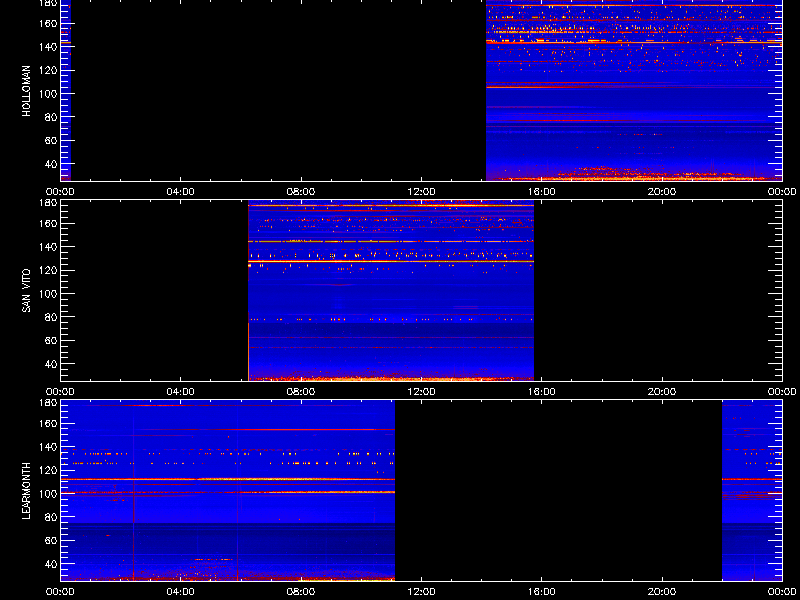
Task: Click 160 on the Learmonth frequency axis
Action: coord(49,424)
